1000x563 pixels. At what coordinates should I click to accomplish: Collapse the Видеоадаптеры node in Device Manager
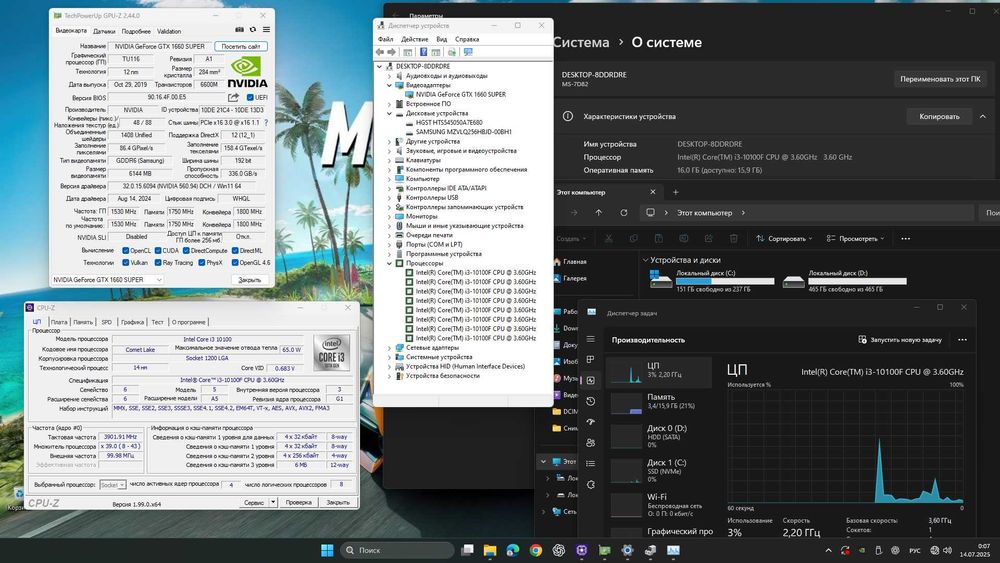[389, 85]
